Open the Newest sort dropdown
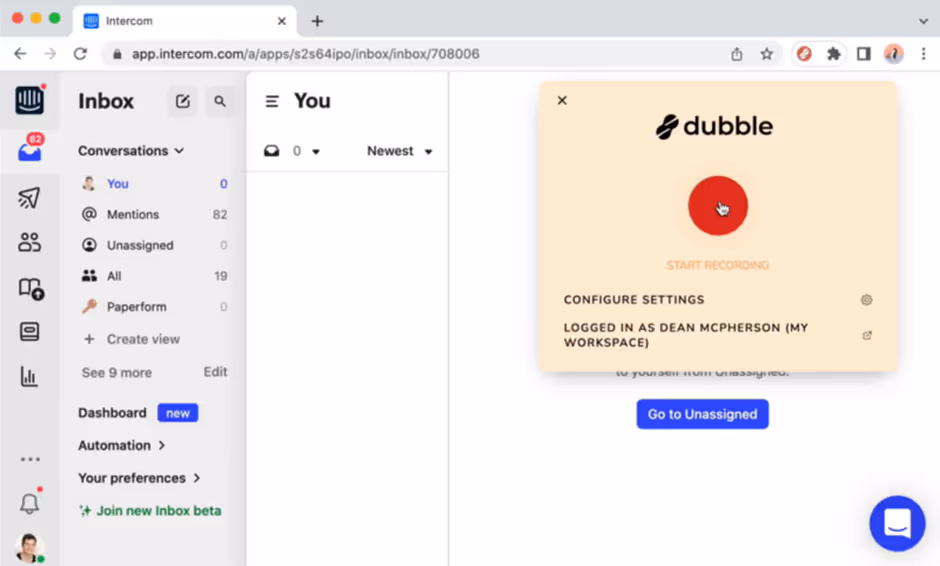The height and width of the screenshot is (566, 940). [x=400, y=151]
